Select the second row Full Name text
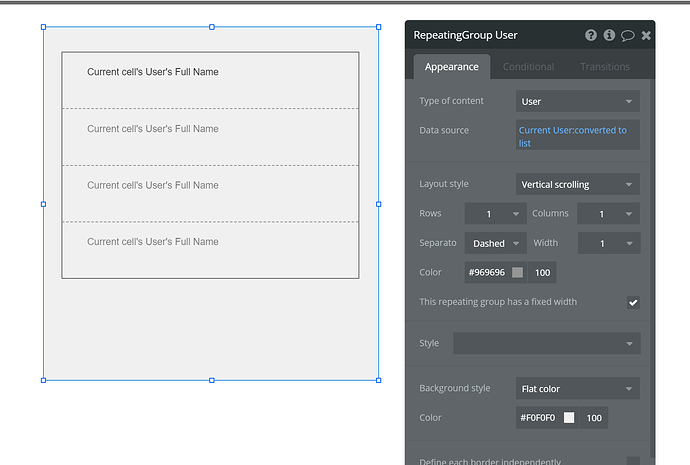The height and width of the screenshot is (465, 690). [x=153, y=128]
